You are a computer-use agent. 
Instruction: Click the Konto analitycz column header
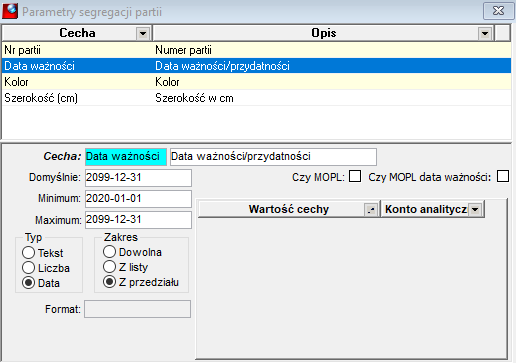tap(432, 209)
